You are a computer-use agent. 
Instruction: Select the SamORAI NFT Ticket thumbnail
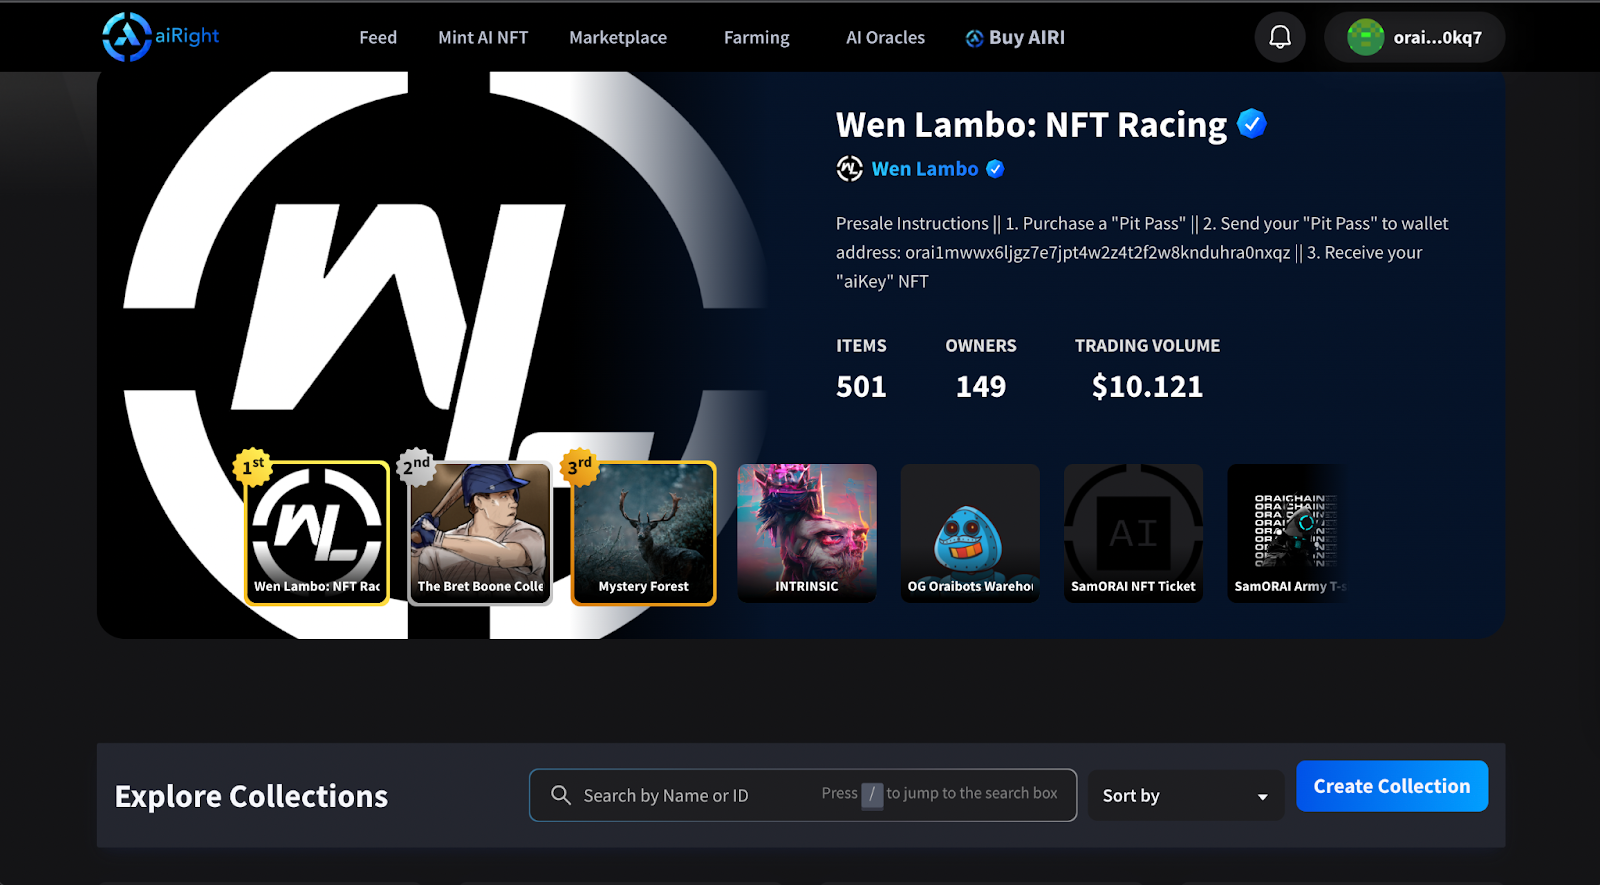tap(1133, 533)
